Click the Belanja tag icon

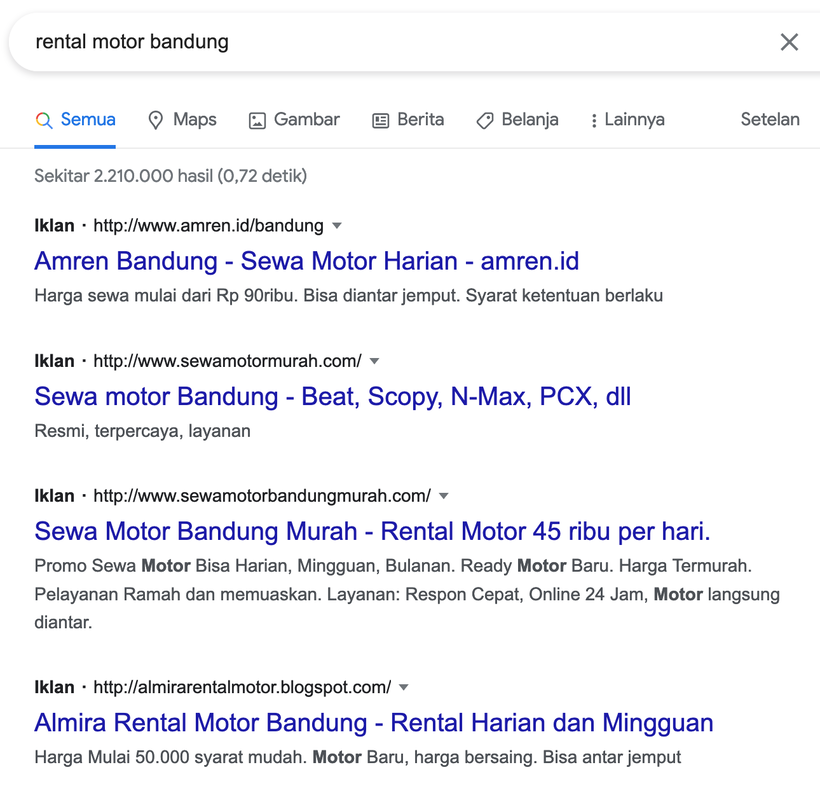pyautogui.click(x=485, y=120)
